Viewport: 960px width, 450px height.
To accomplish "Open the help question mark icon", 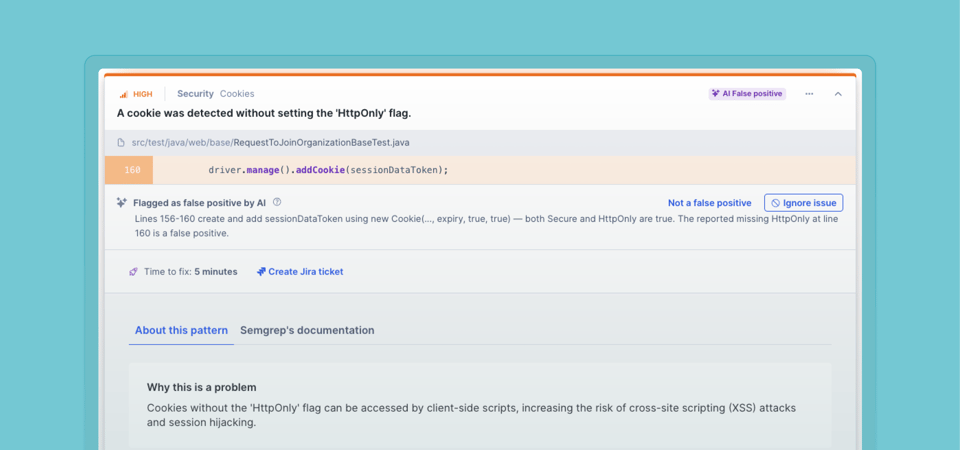I will point(277,202).
